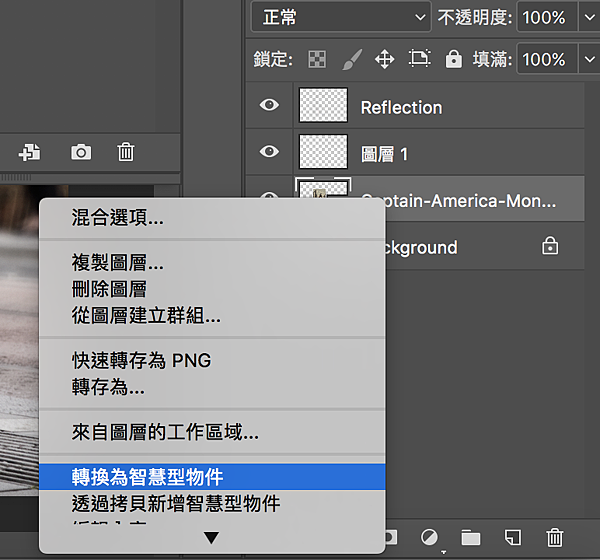Click 圖層 1 layer thumbnail
The width and height of the screenshot is (600, 560).
(x=323, y=152)
